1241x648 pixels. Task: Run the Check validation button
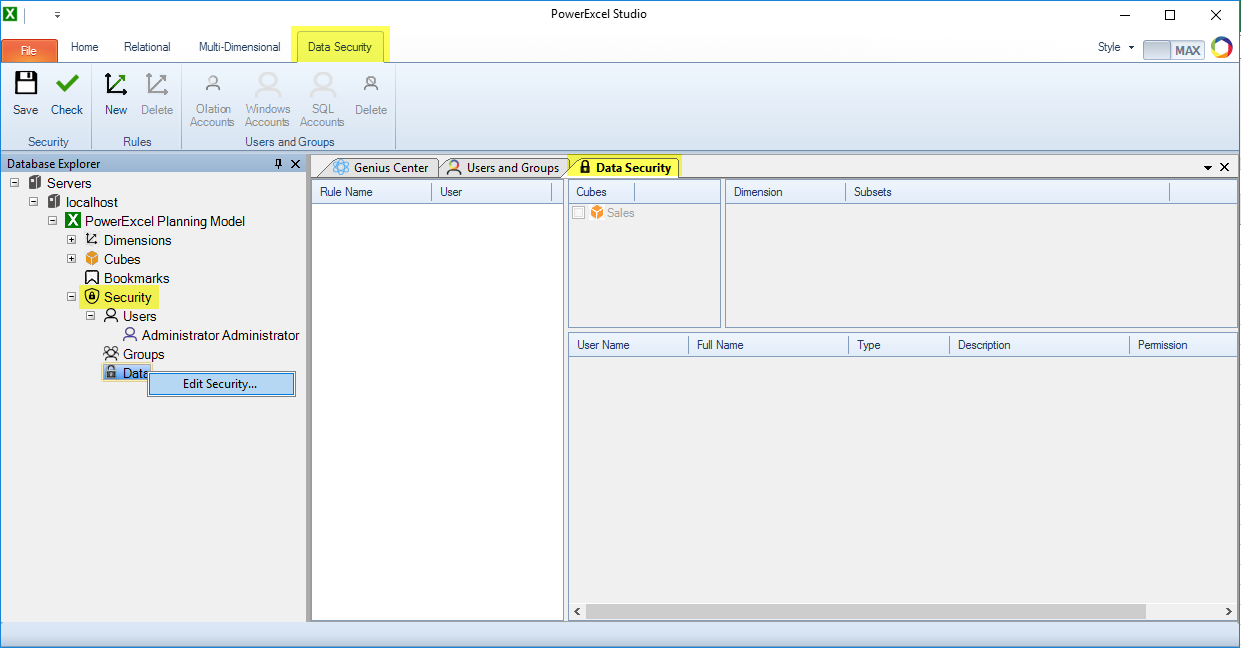click(x=67, y=84)
